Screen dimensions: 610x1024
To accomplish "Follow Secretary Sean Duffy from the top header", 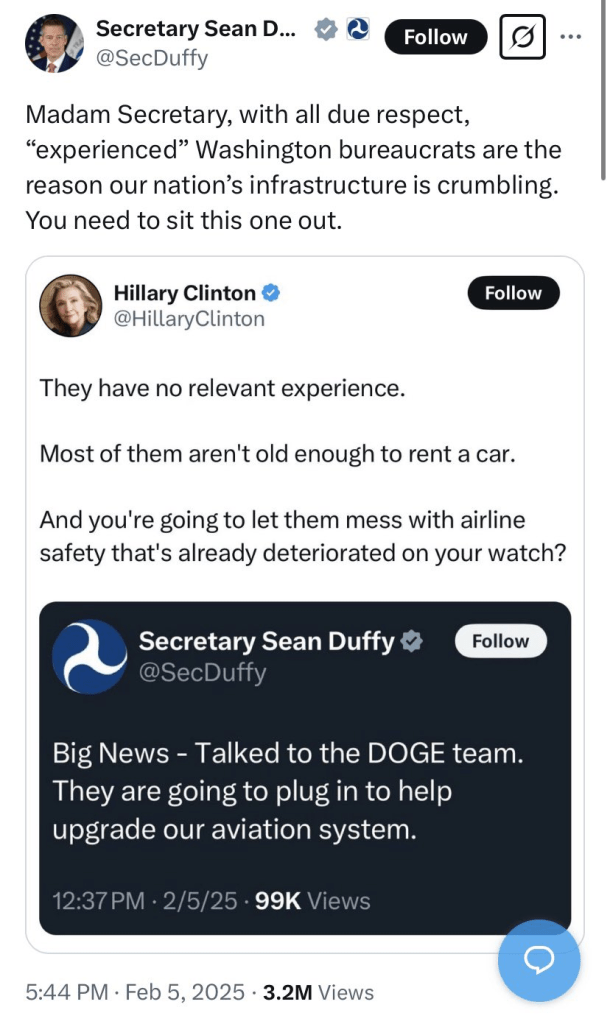I will pyautogui.click(x=435, y=38).
